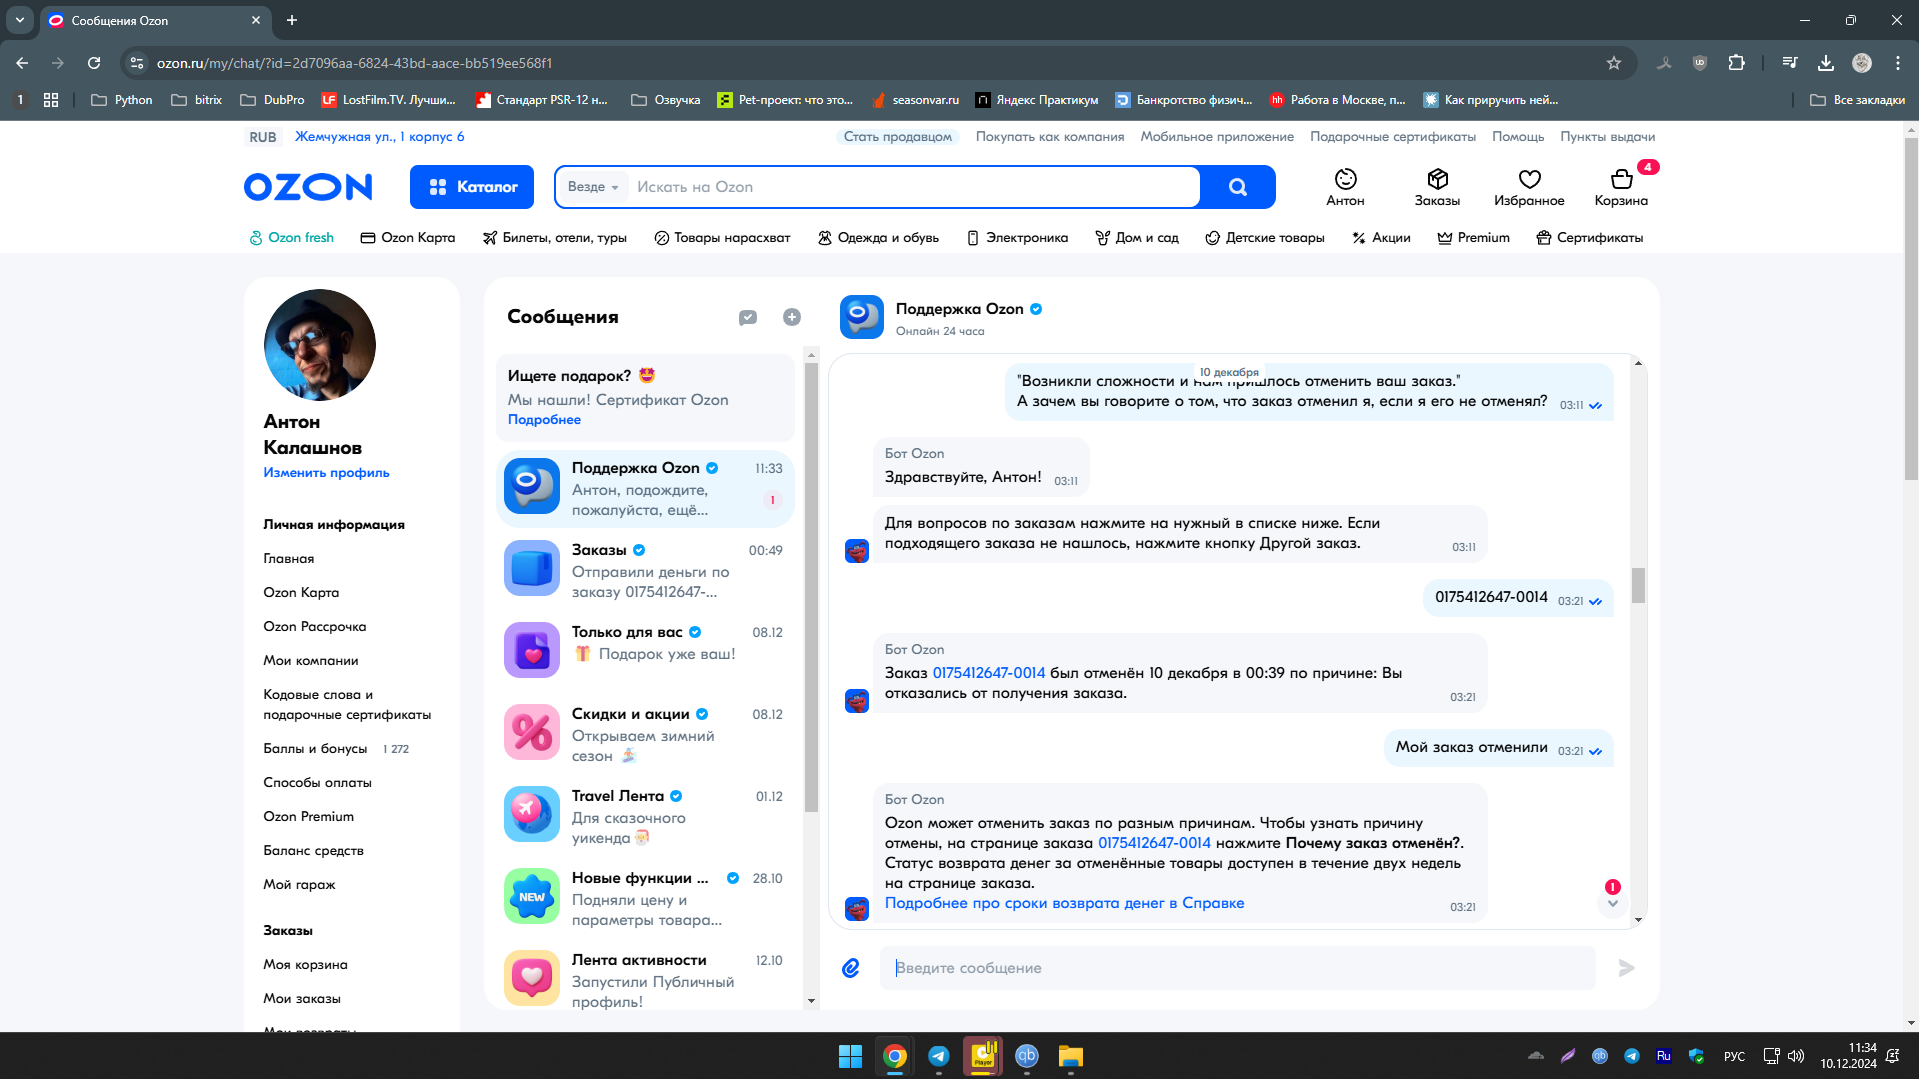The width and height of the screenshot is (1919, 1079).
Task: Click Стать продавцом button
Action: [898, 137]
